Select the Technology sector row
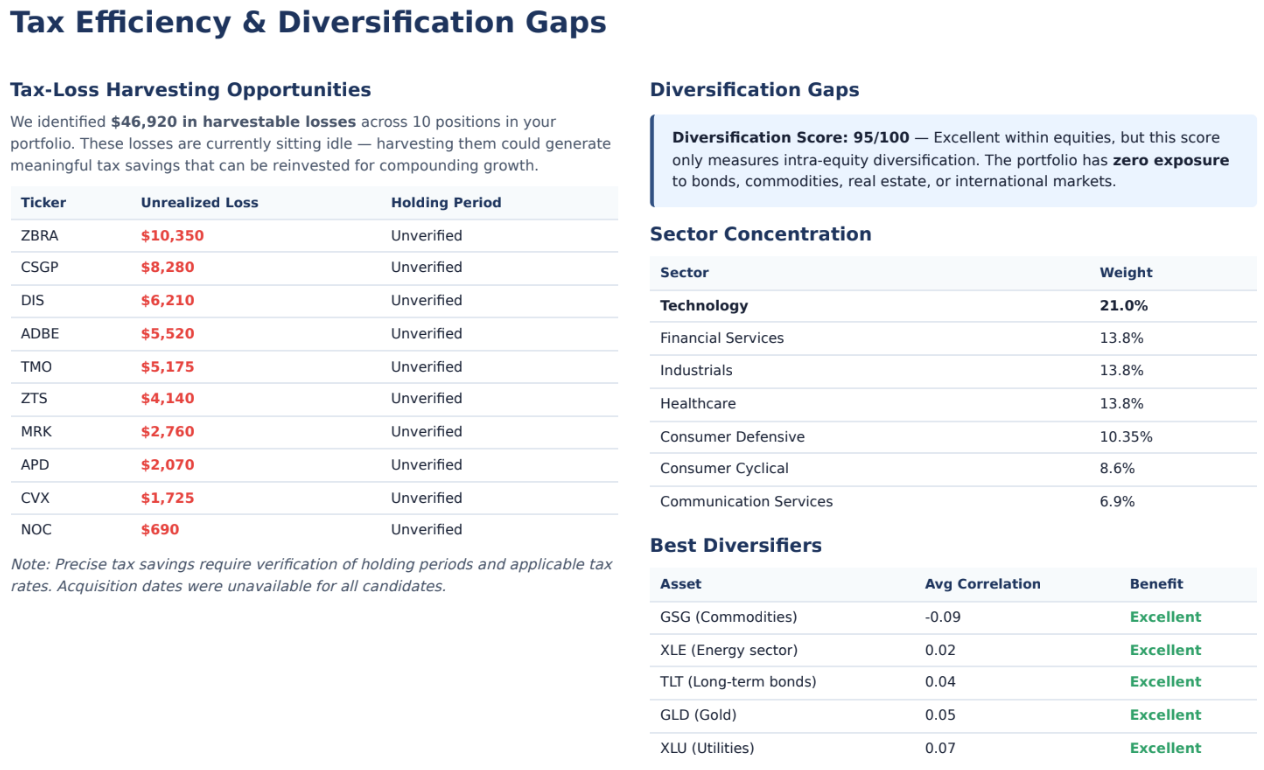Viewport: 1264px width, 770px height. pos(953,306)
